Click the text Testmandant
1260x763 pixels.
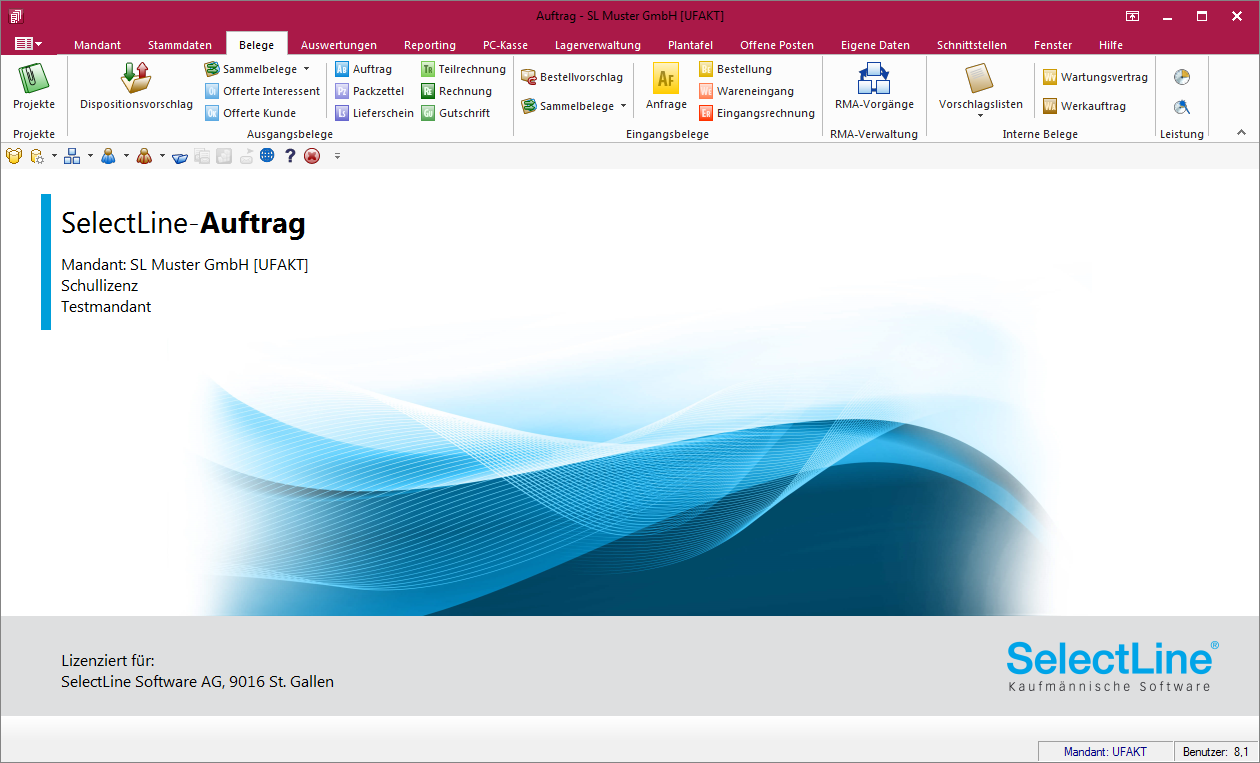pyautogui.click(x=106, y=307)
